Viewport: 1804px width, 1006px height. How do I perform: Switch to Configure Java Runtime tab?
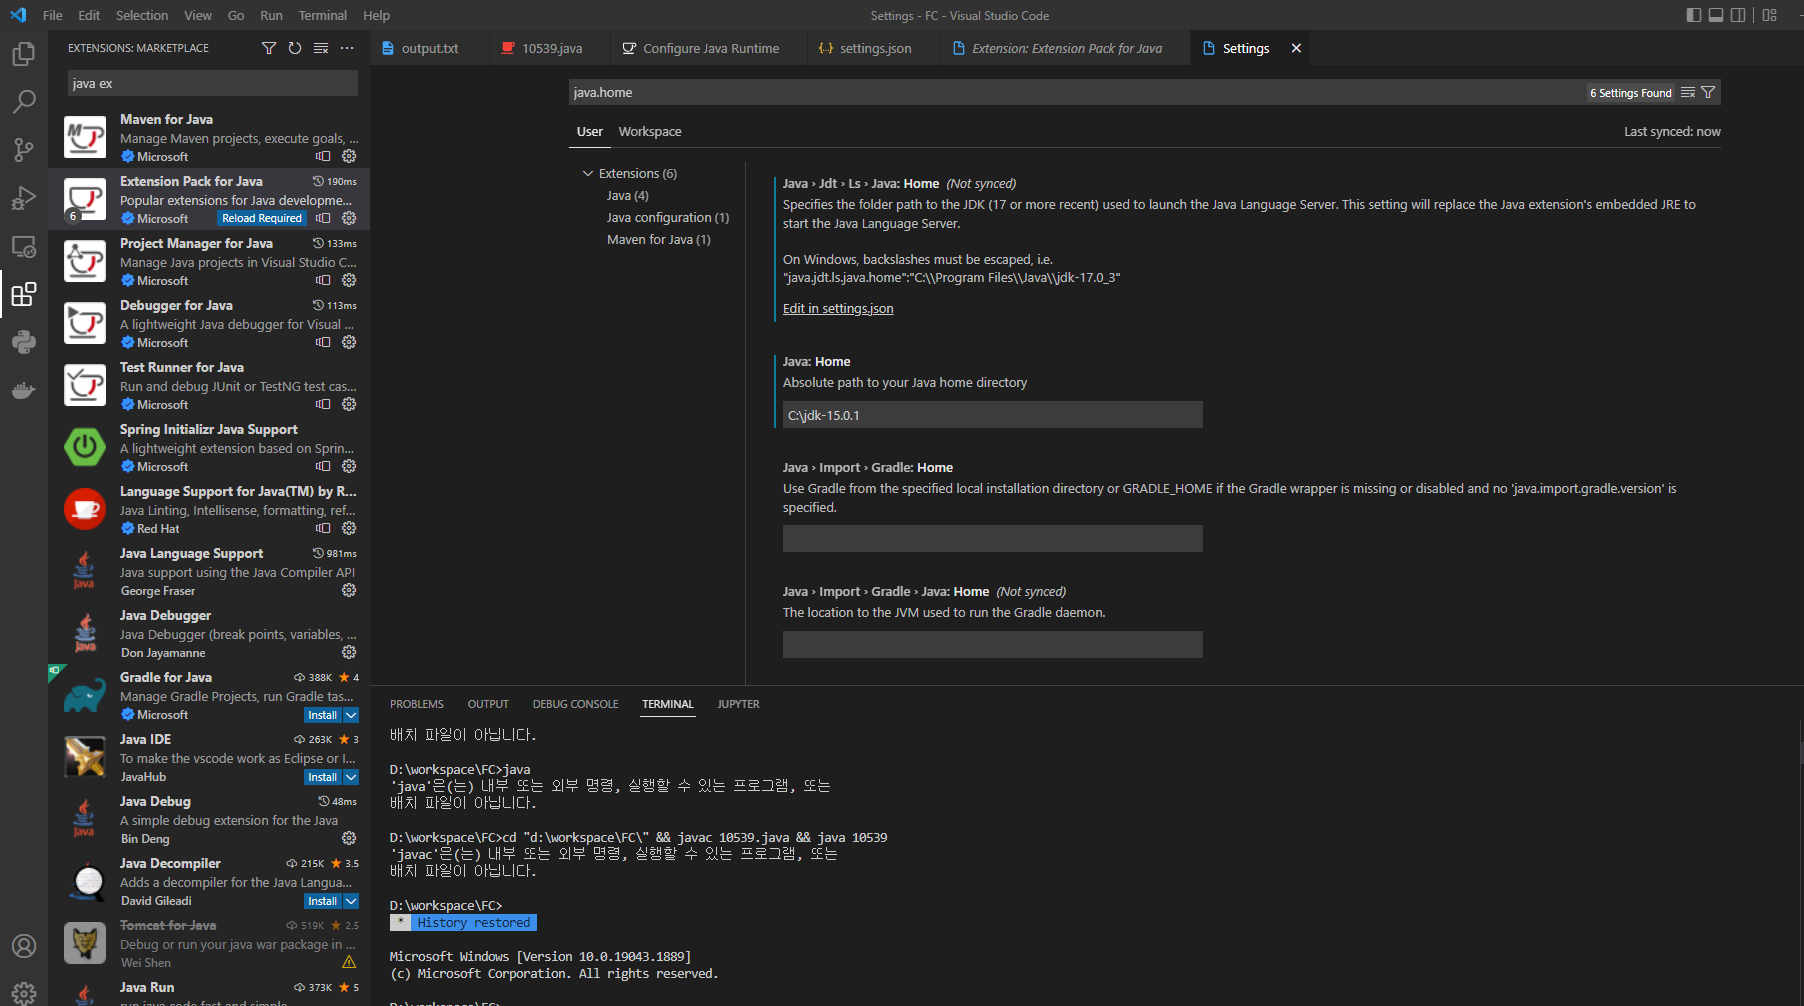tap(710, 48)
